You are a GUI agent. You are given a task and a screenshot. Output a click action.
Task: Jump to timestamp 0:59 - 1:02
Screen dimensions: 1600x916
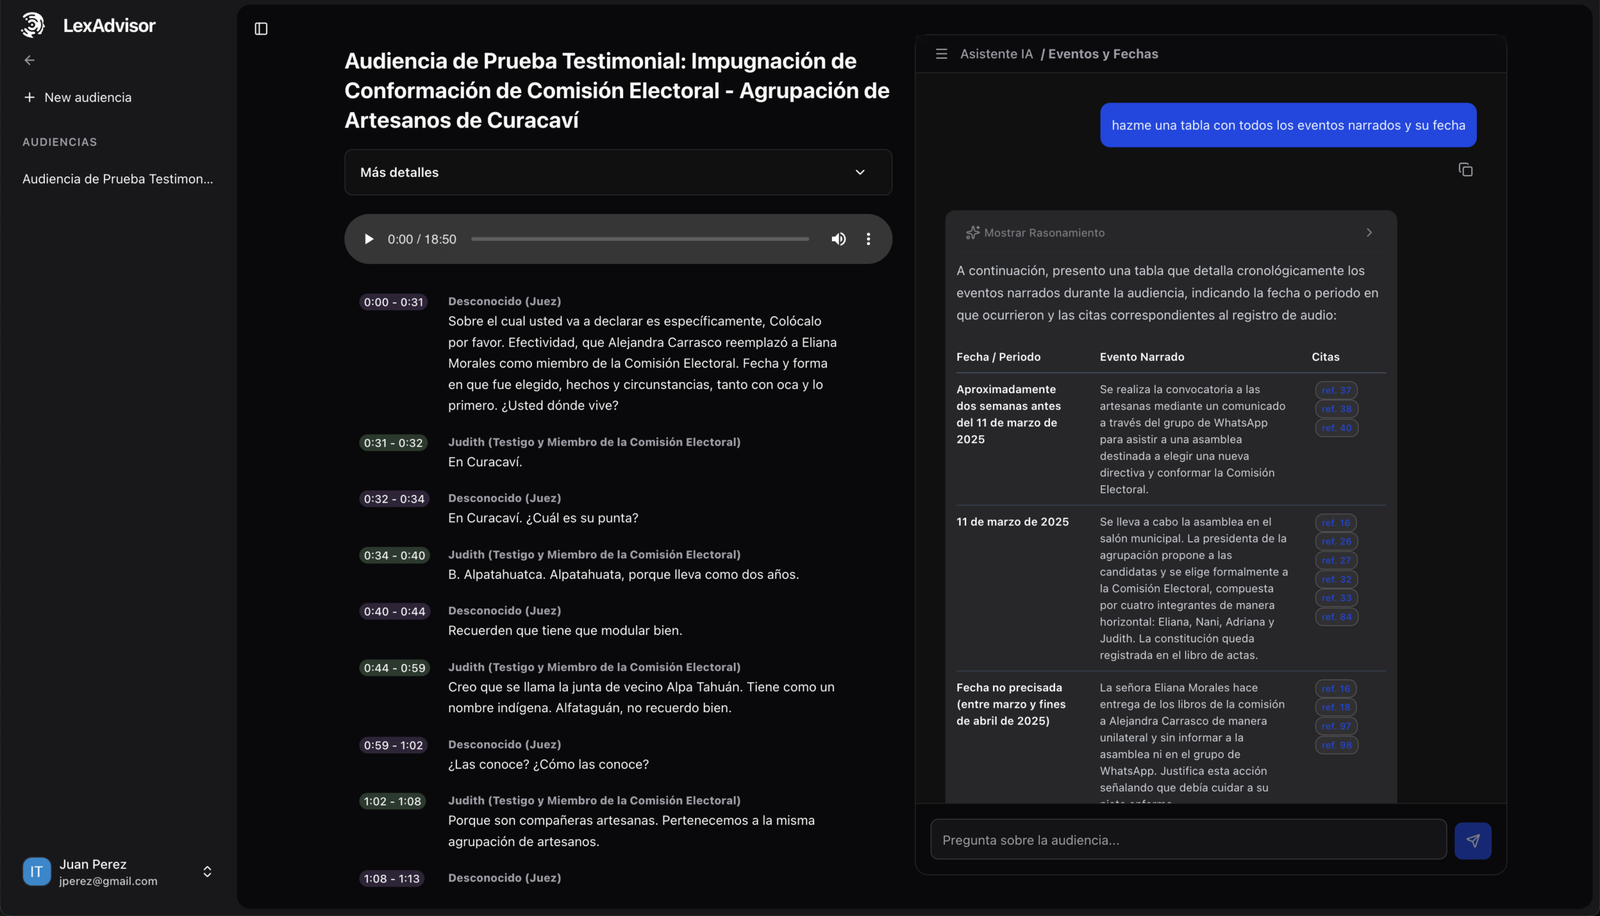tap(393, 746)
